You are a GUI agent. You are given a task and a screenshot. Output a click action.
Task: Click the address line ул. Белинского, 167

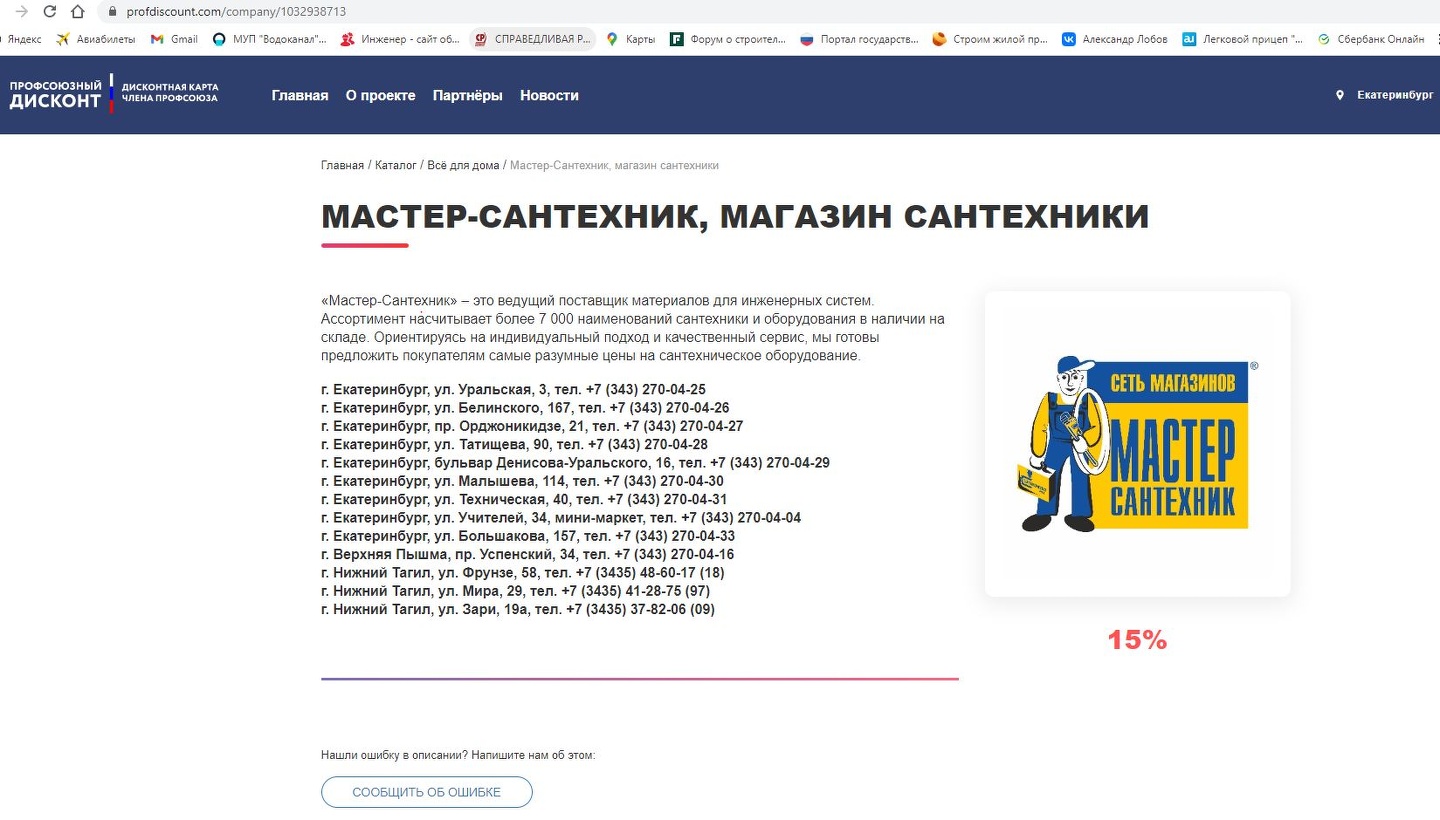(x=525, y=408)
